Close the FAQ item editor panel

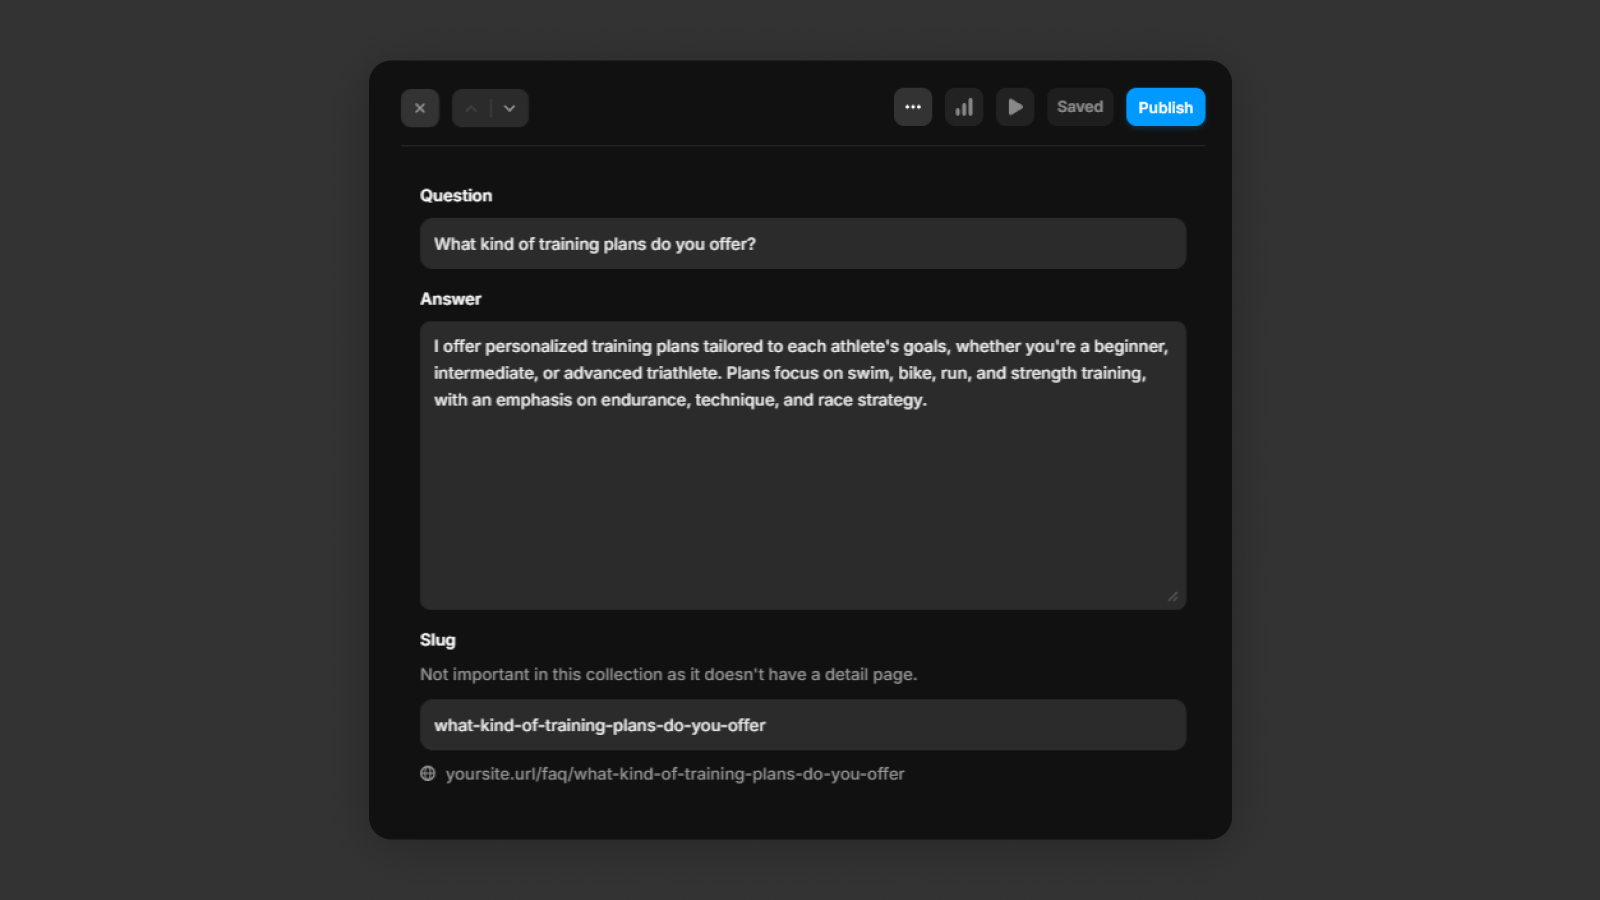click(420, 108)
